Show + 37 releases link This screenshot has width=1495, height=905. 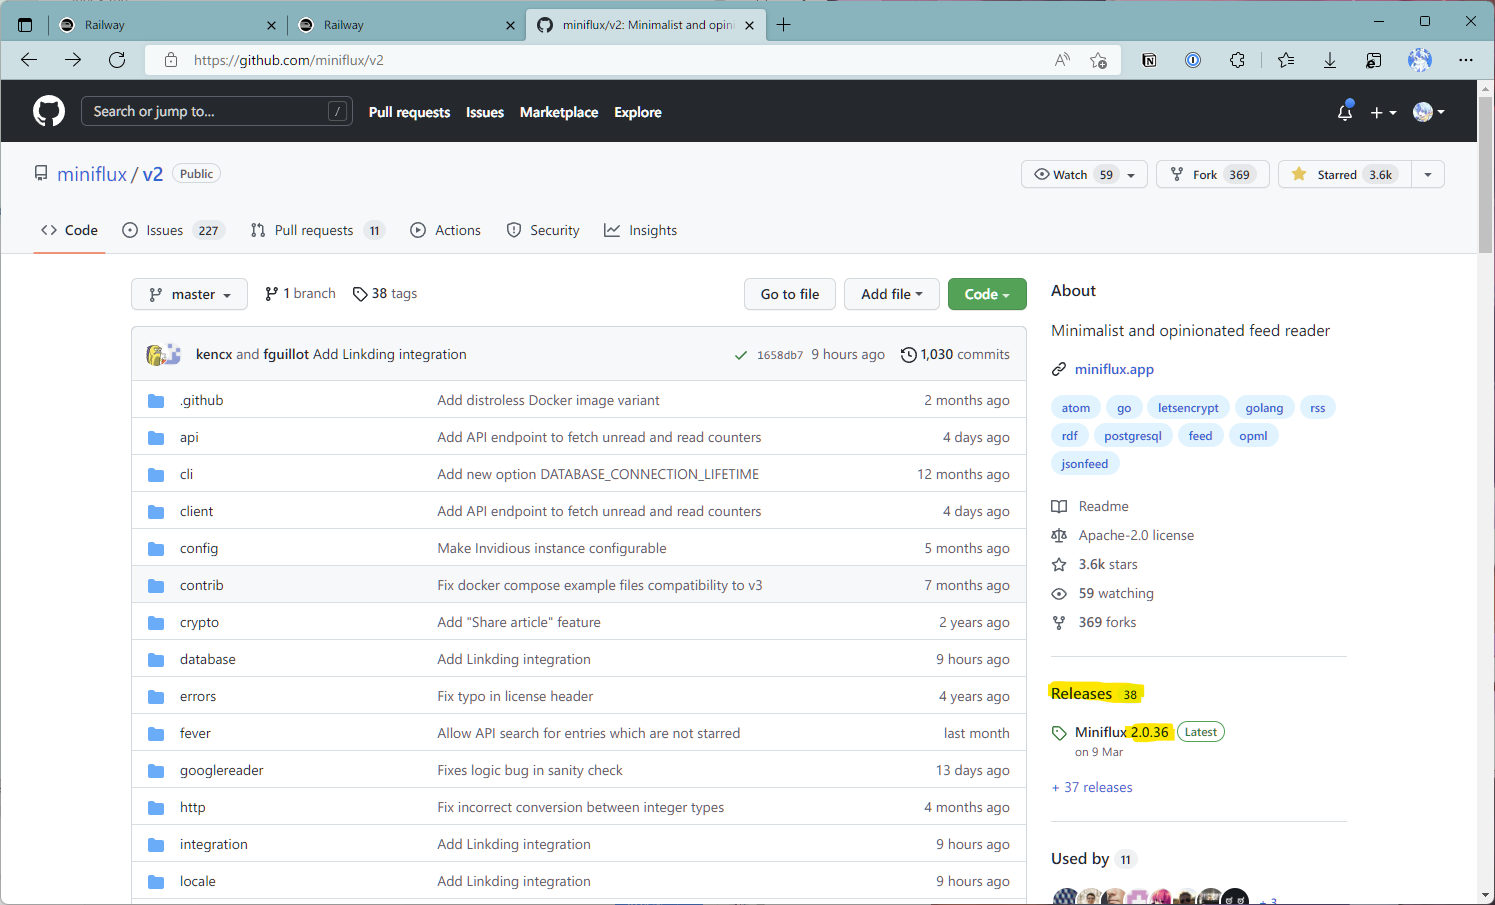[1092, 787]
